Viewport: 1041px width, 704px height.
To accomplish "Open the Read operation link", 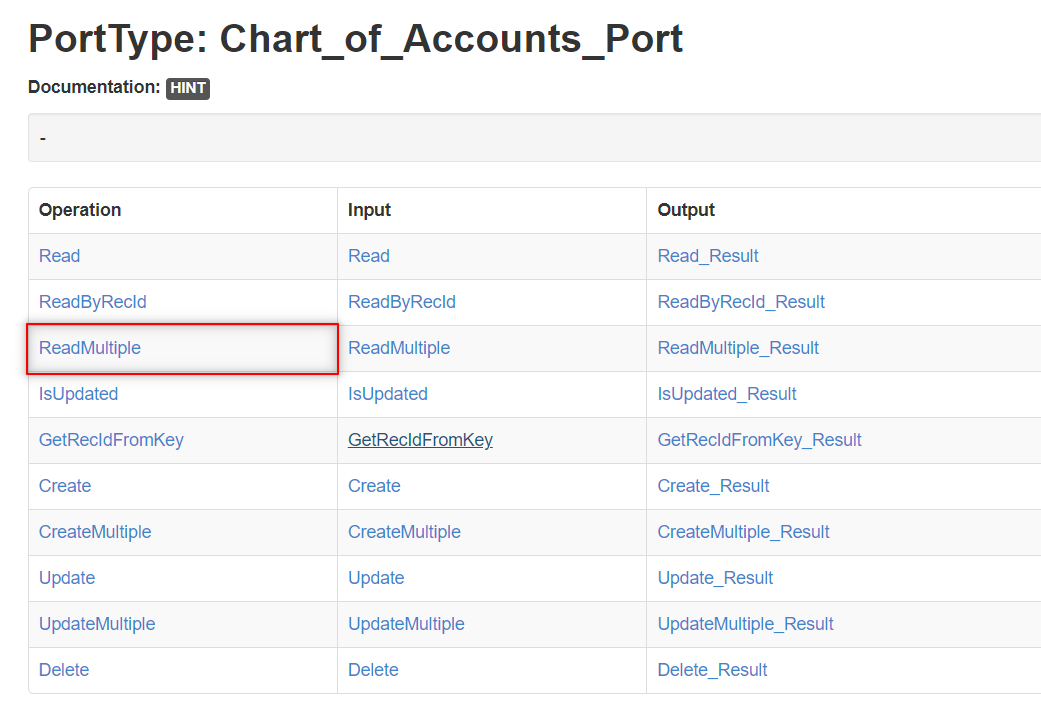I will point(59,256).
